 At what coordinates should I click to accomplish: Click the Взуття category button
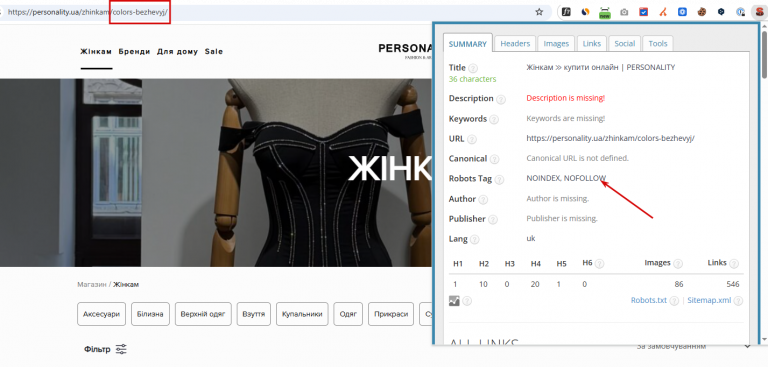point(254,314)
